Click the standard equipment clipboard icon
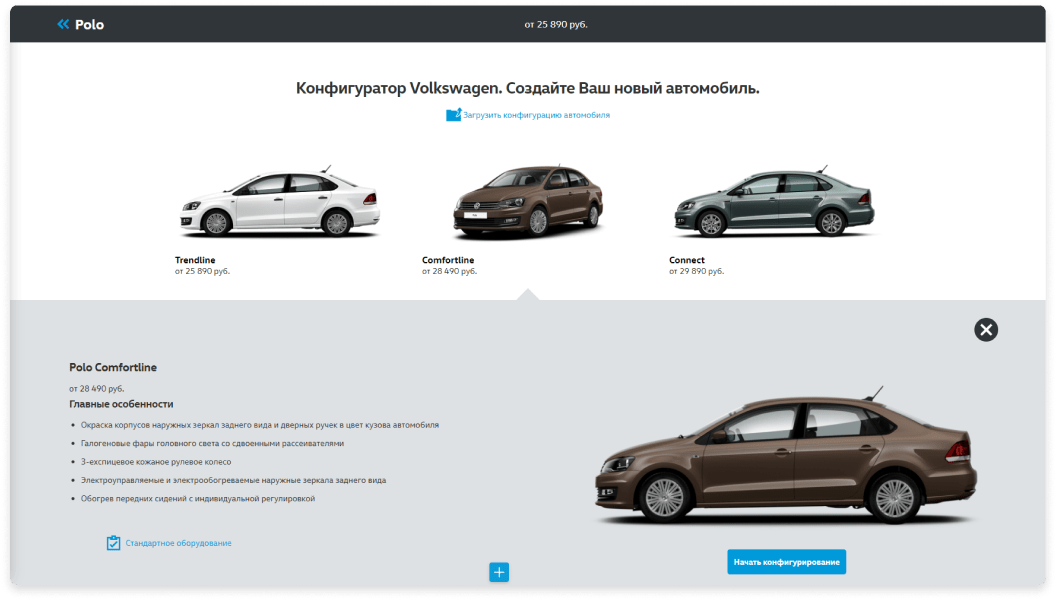Viewport: 1056px width, 600px height. 113,543
